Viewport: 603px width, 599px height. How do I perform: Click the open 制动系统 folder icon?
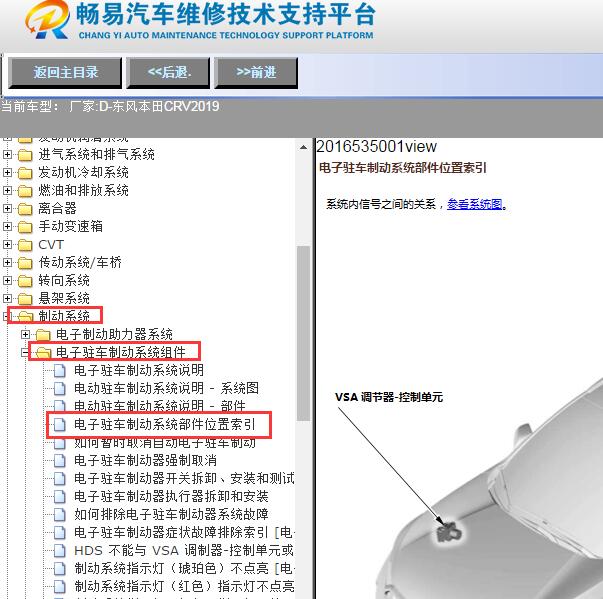click(x=26, y=316)
